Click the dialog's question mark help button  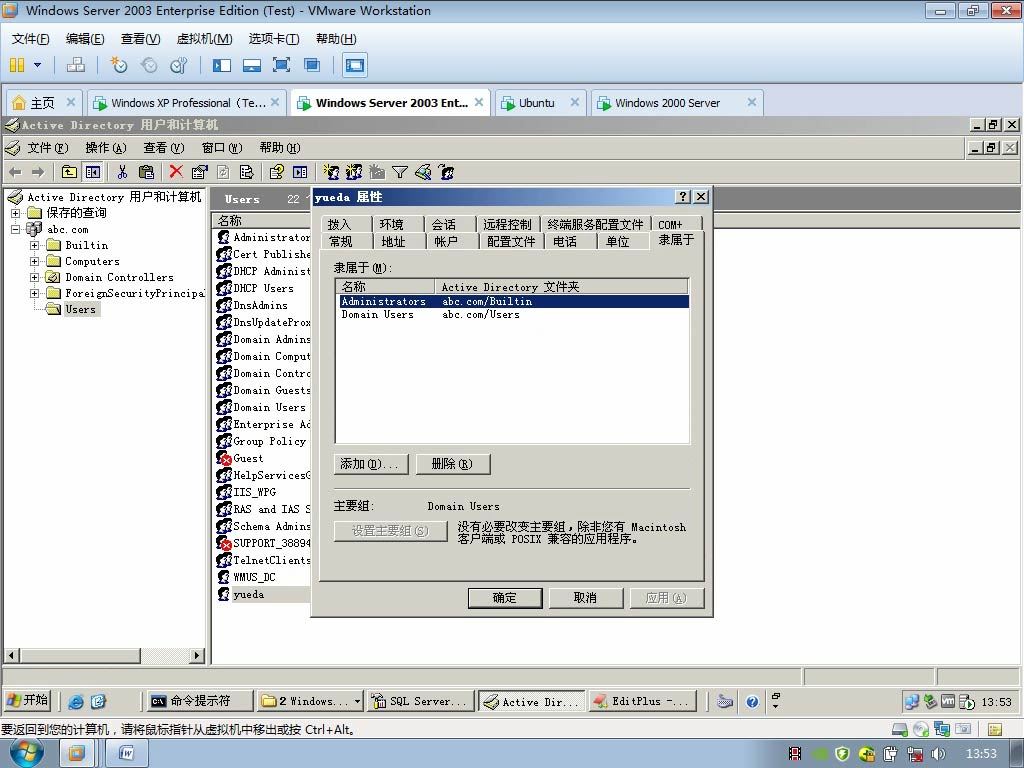click(682, 197)
